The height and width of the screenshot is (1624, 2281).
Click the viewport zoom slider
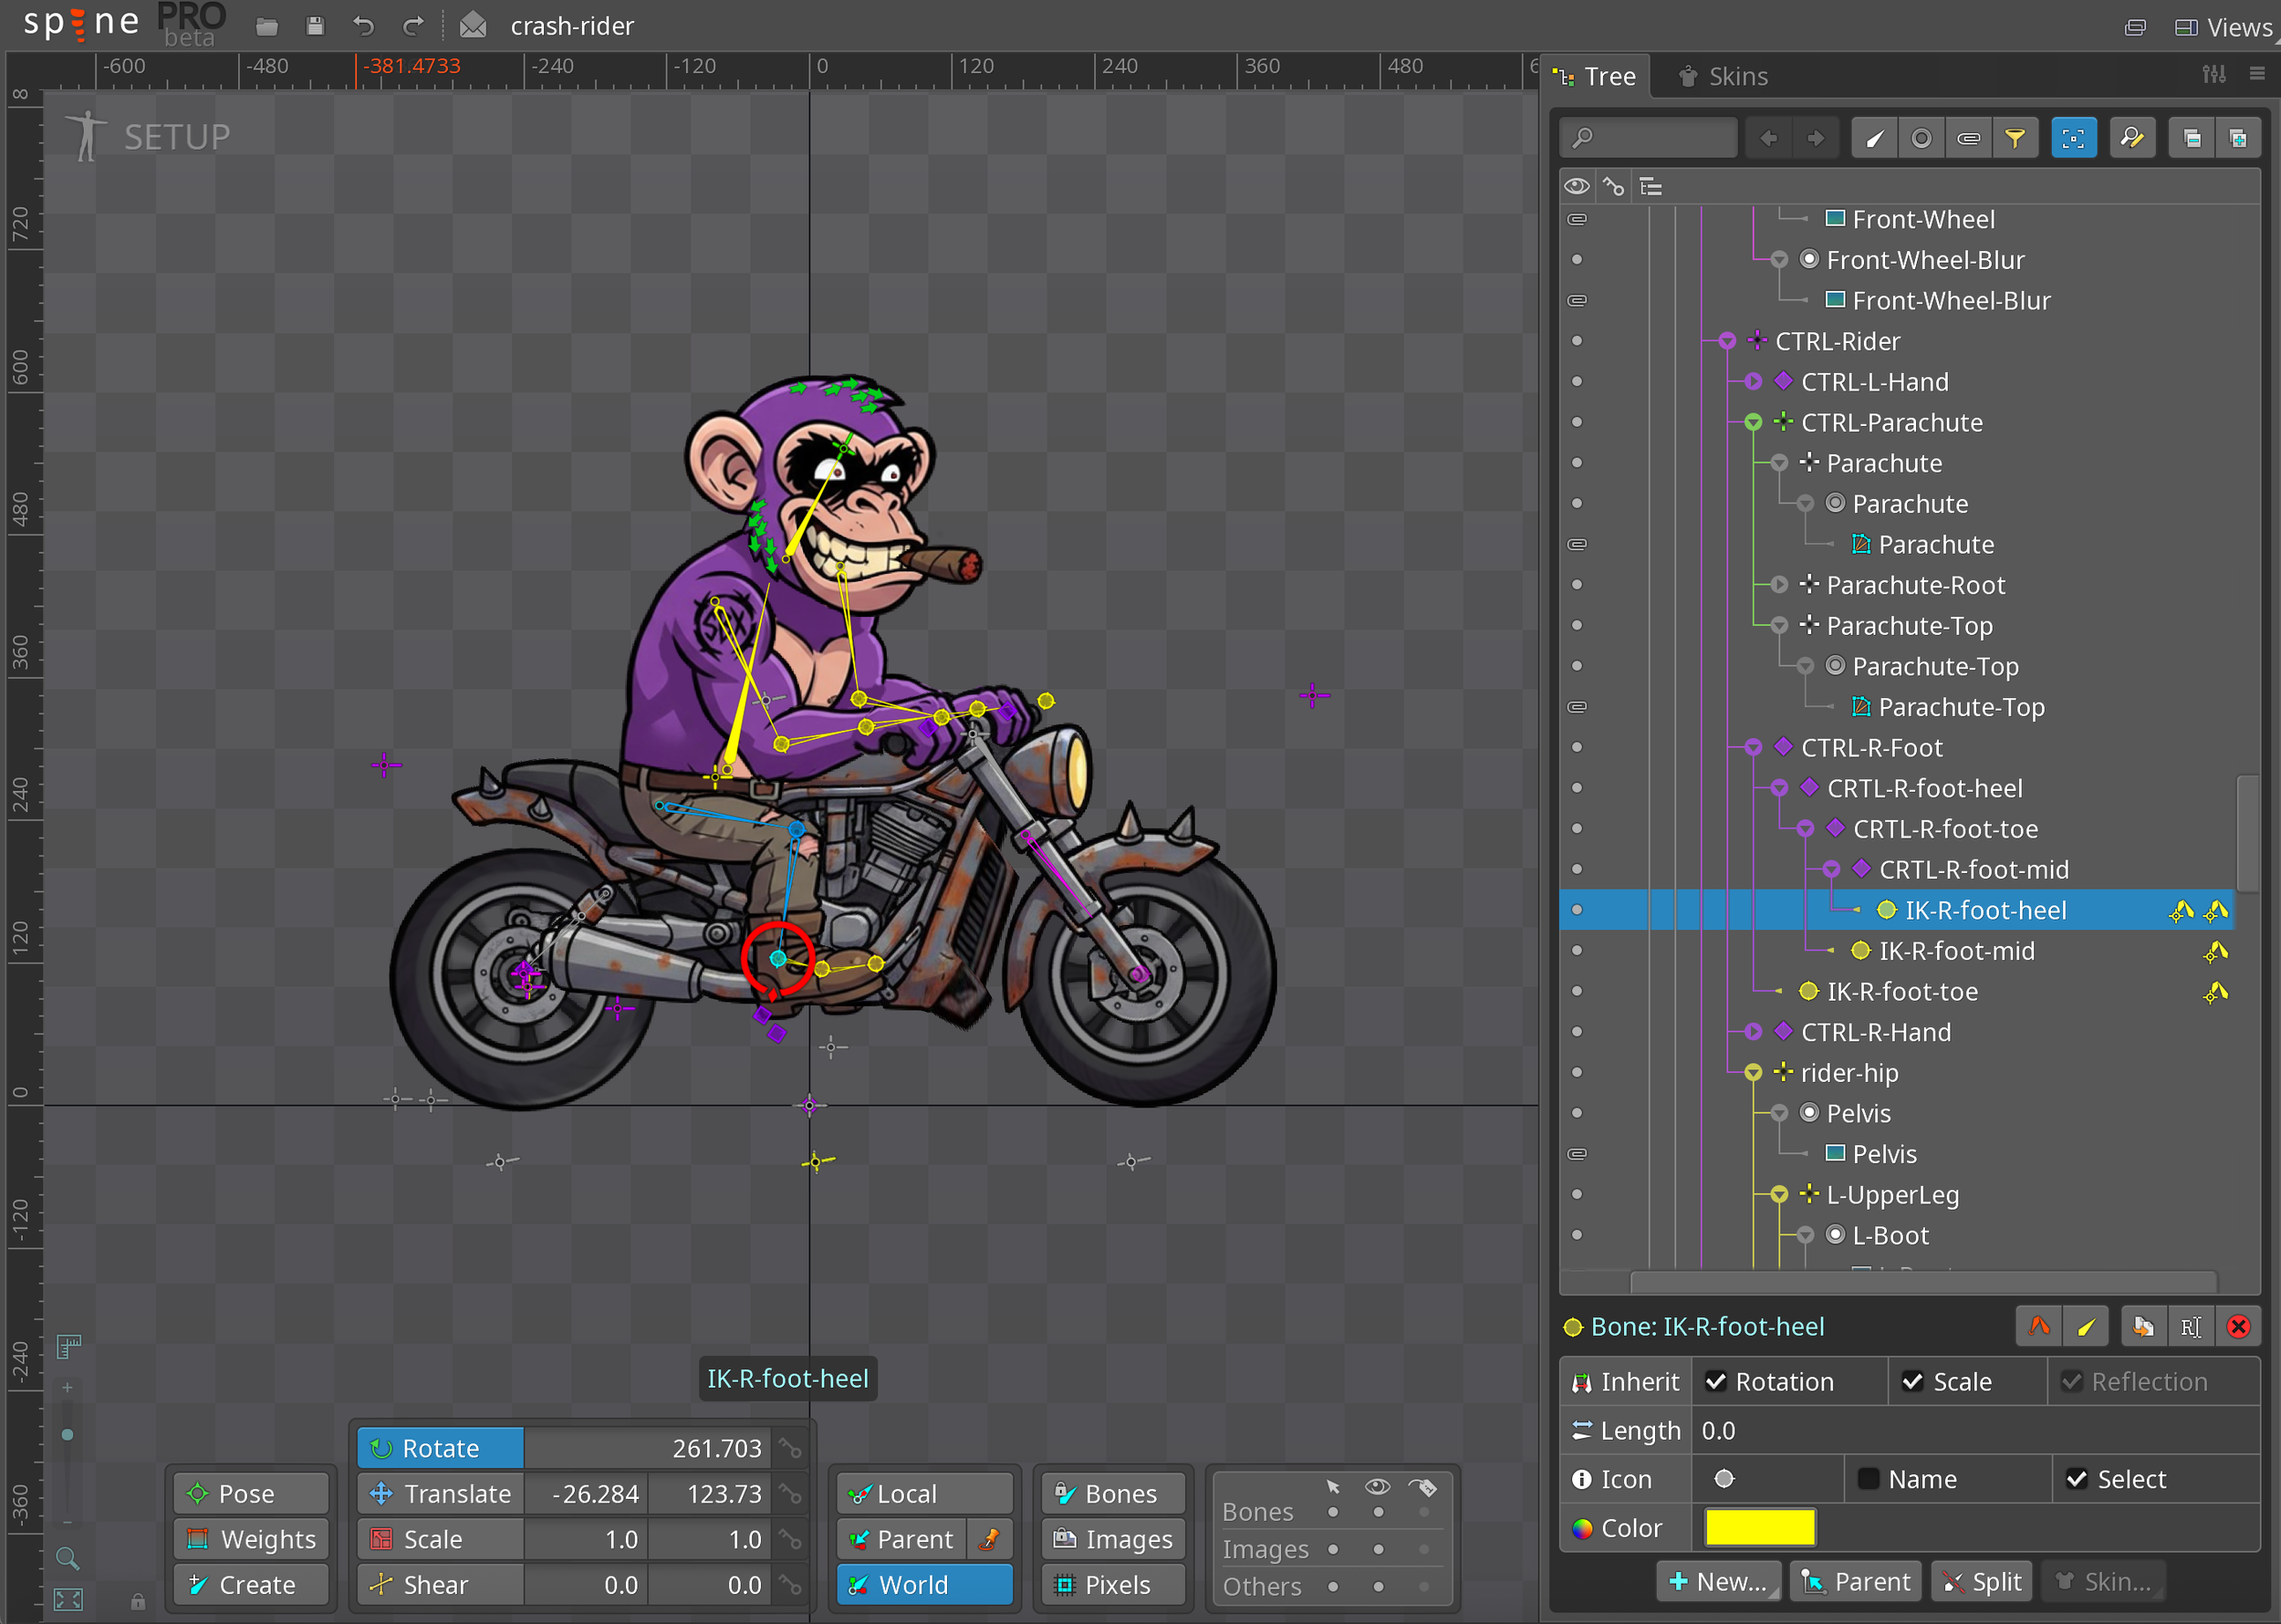(x=67, y=1454)
